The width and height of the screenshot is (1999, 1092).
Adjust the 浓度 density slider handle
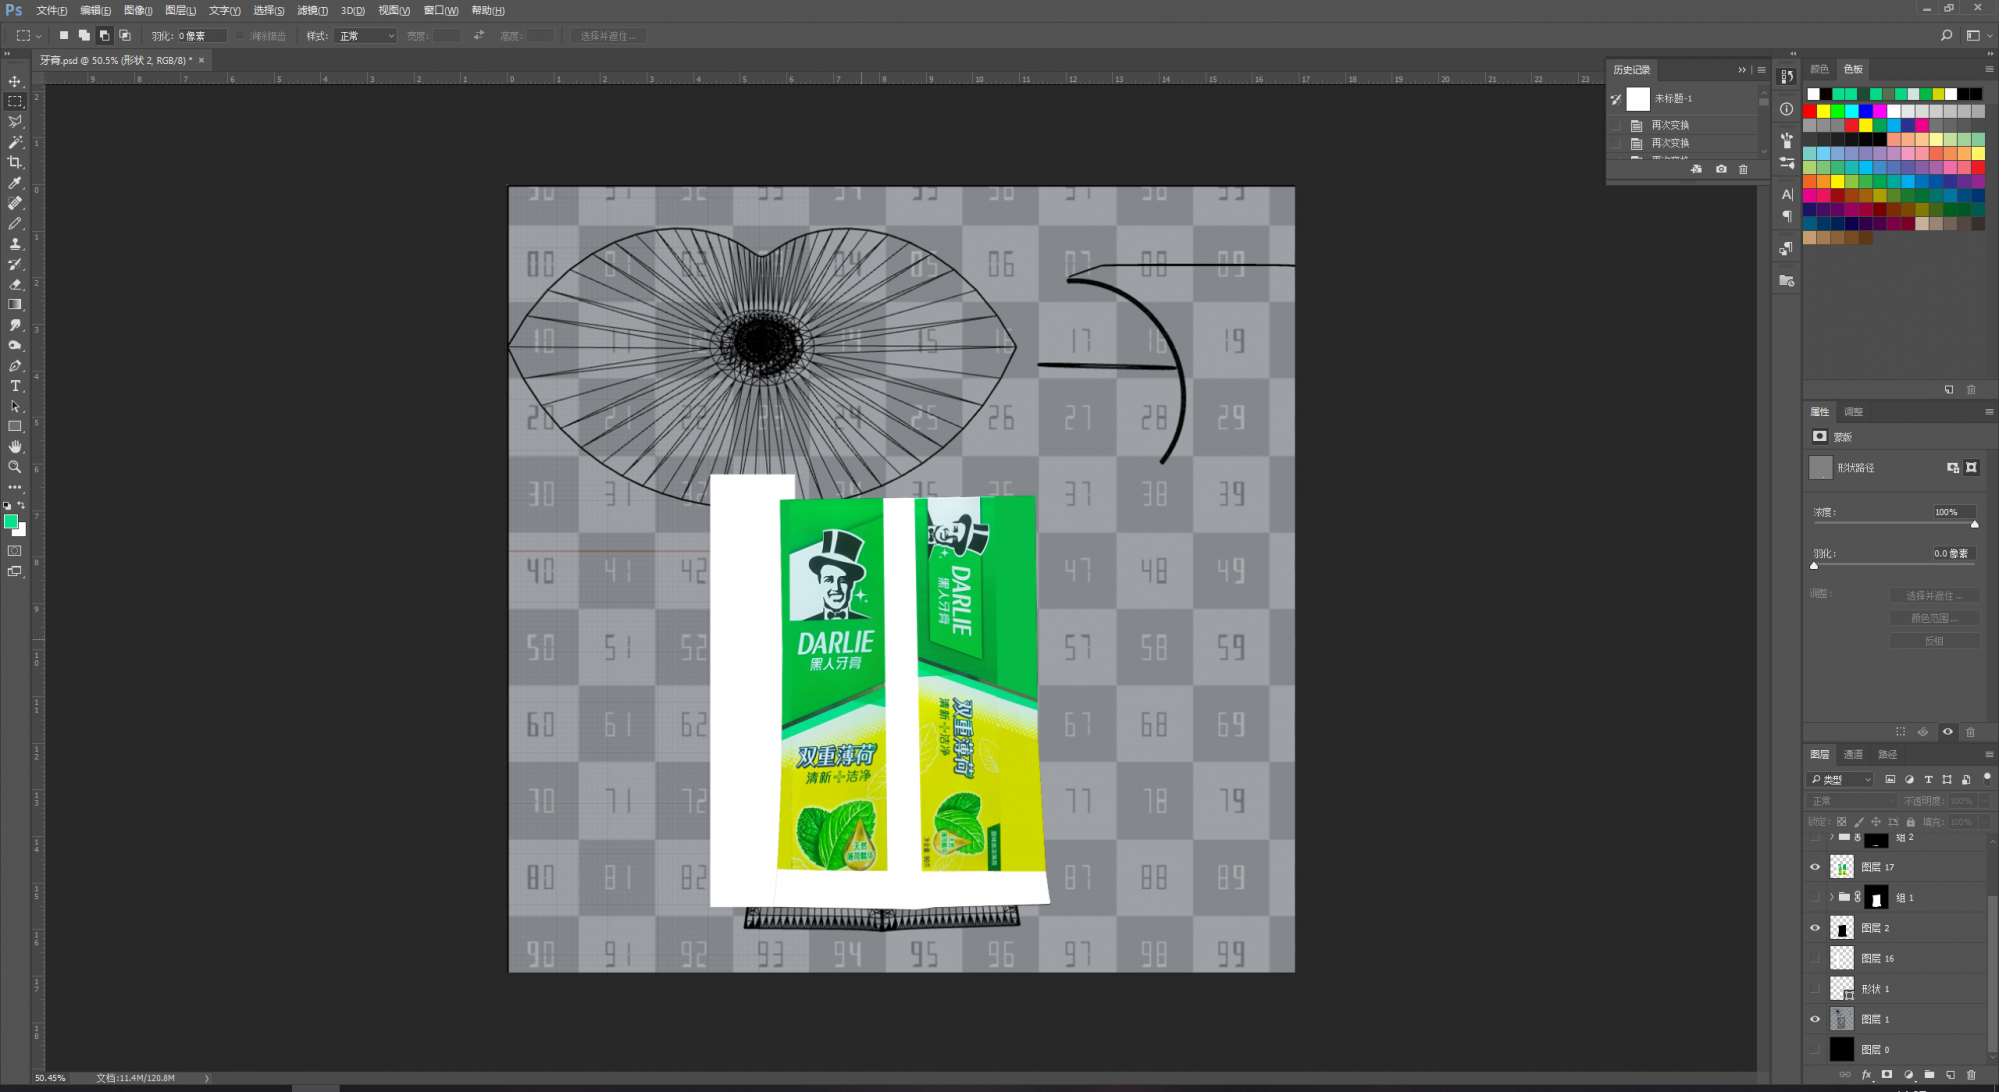[x=1974, y=524]
